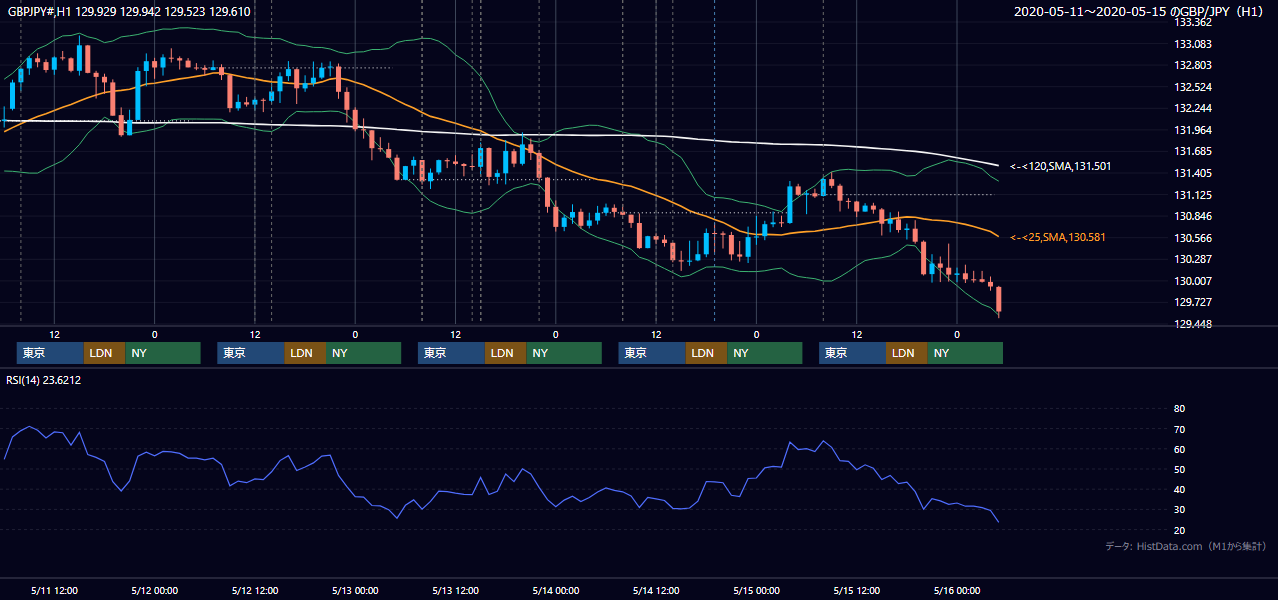Click the HistData.com data credit text

click(x=1185, y=546)
